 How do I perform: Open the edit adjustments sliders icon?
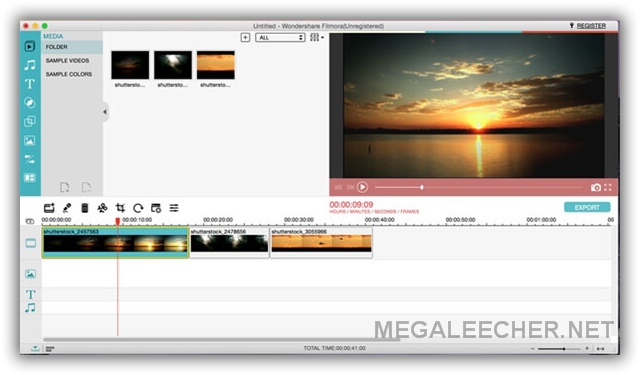174,208
